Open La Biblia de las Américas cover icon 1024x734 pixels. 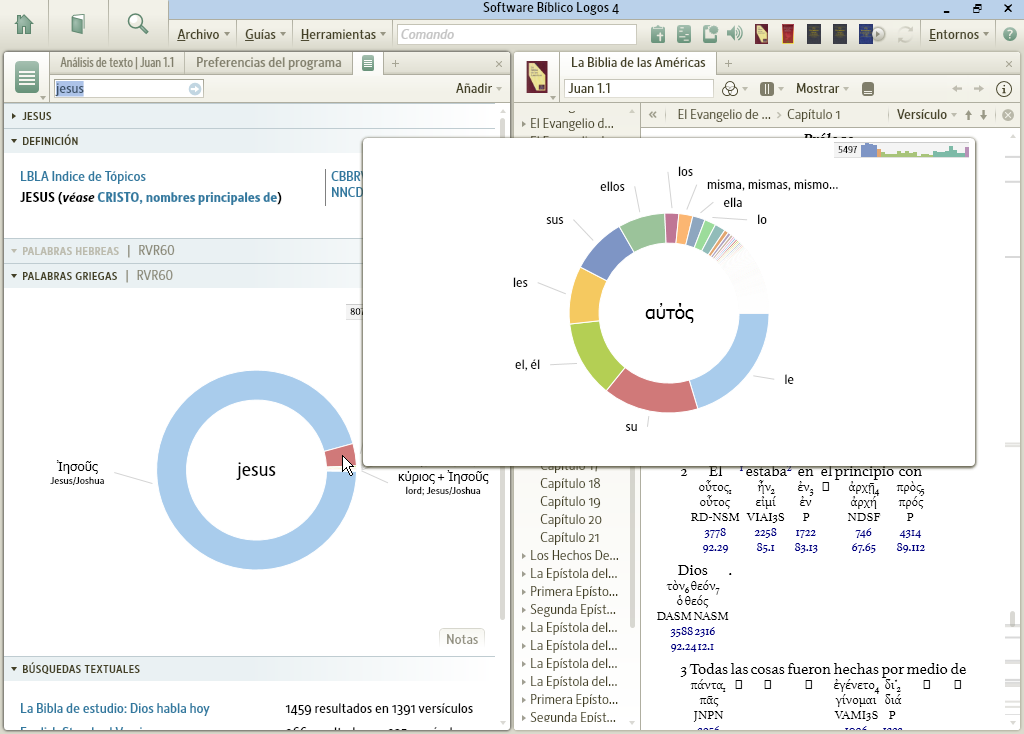tap(537, 77)
